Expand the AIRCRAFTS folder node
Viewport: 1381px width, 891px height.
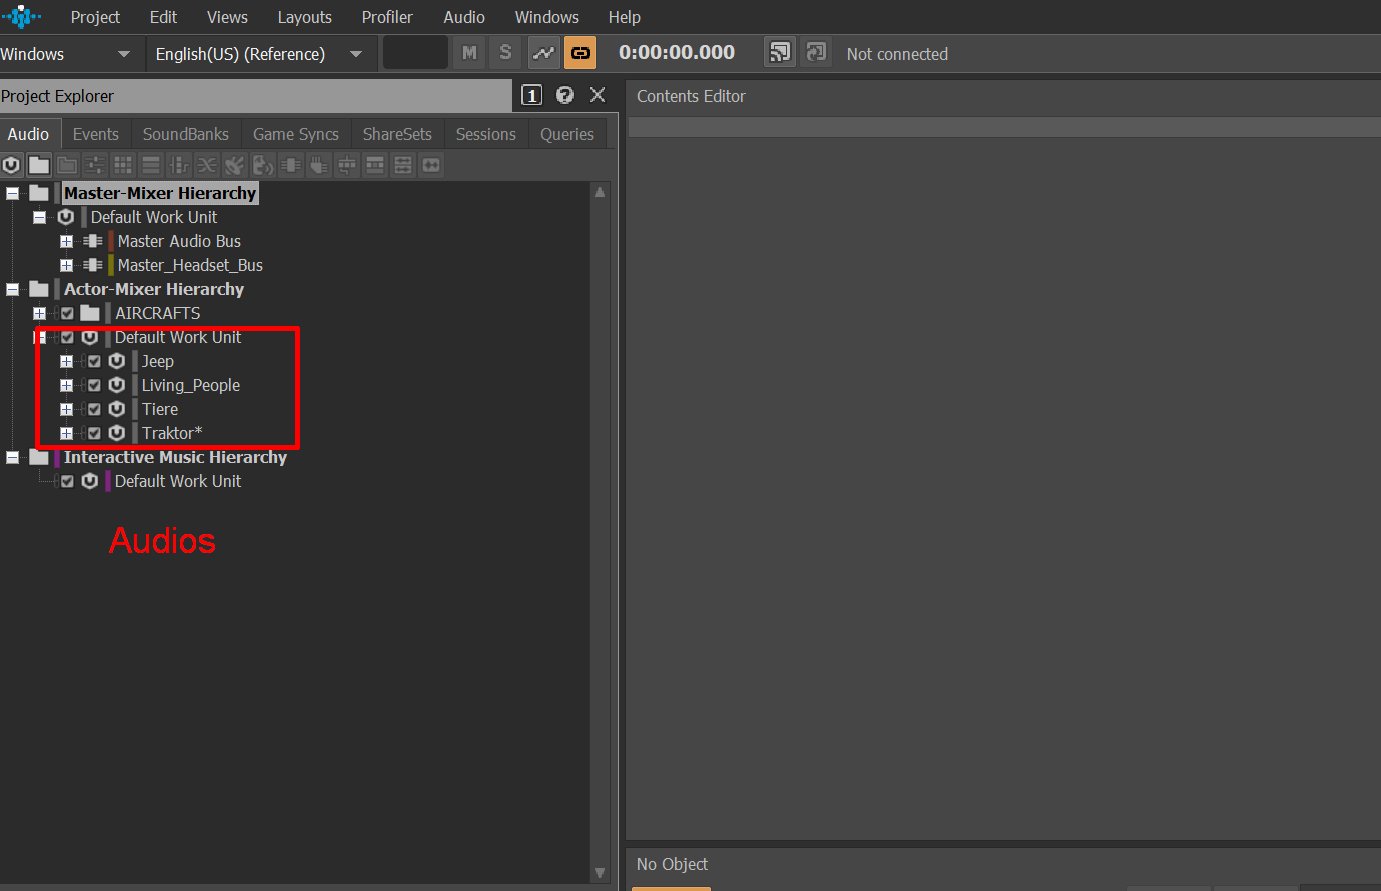39,313
